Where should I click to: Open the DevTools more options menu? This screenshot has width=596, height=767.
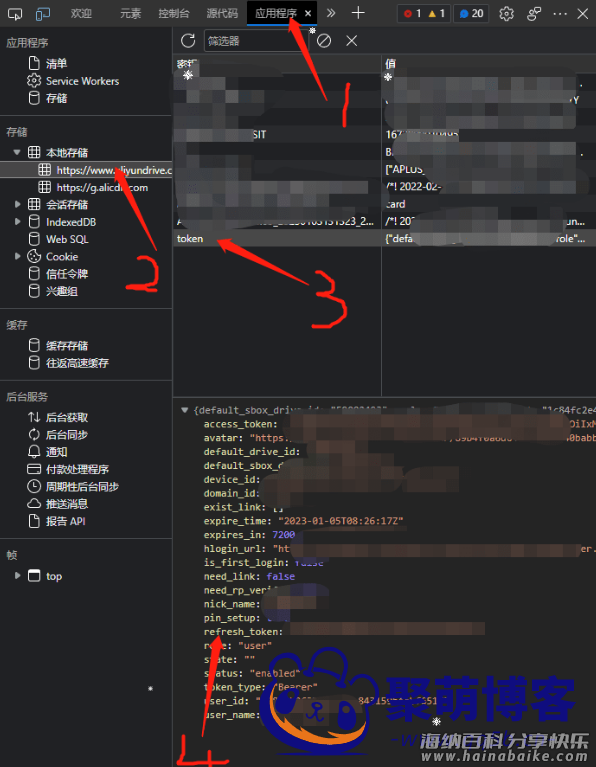tap(560, 14)
